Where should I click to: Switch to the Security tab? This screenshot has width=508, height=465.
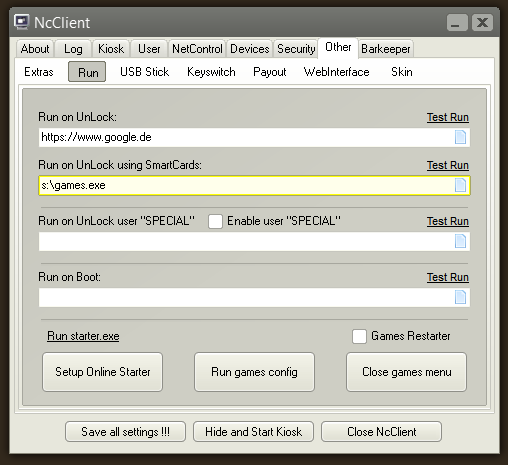[296, 49]
